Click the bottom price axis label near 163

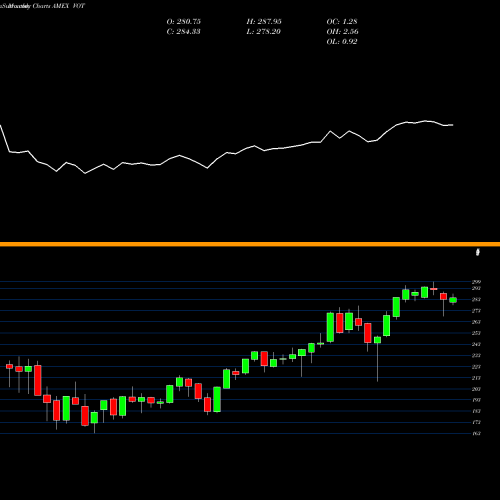[476, 433]
